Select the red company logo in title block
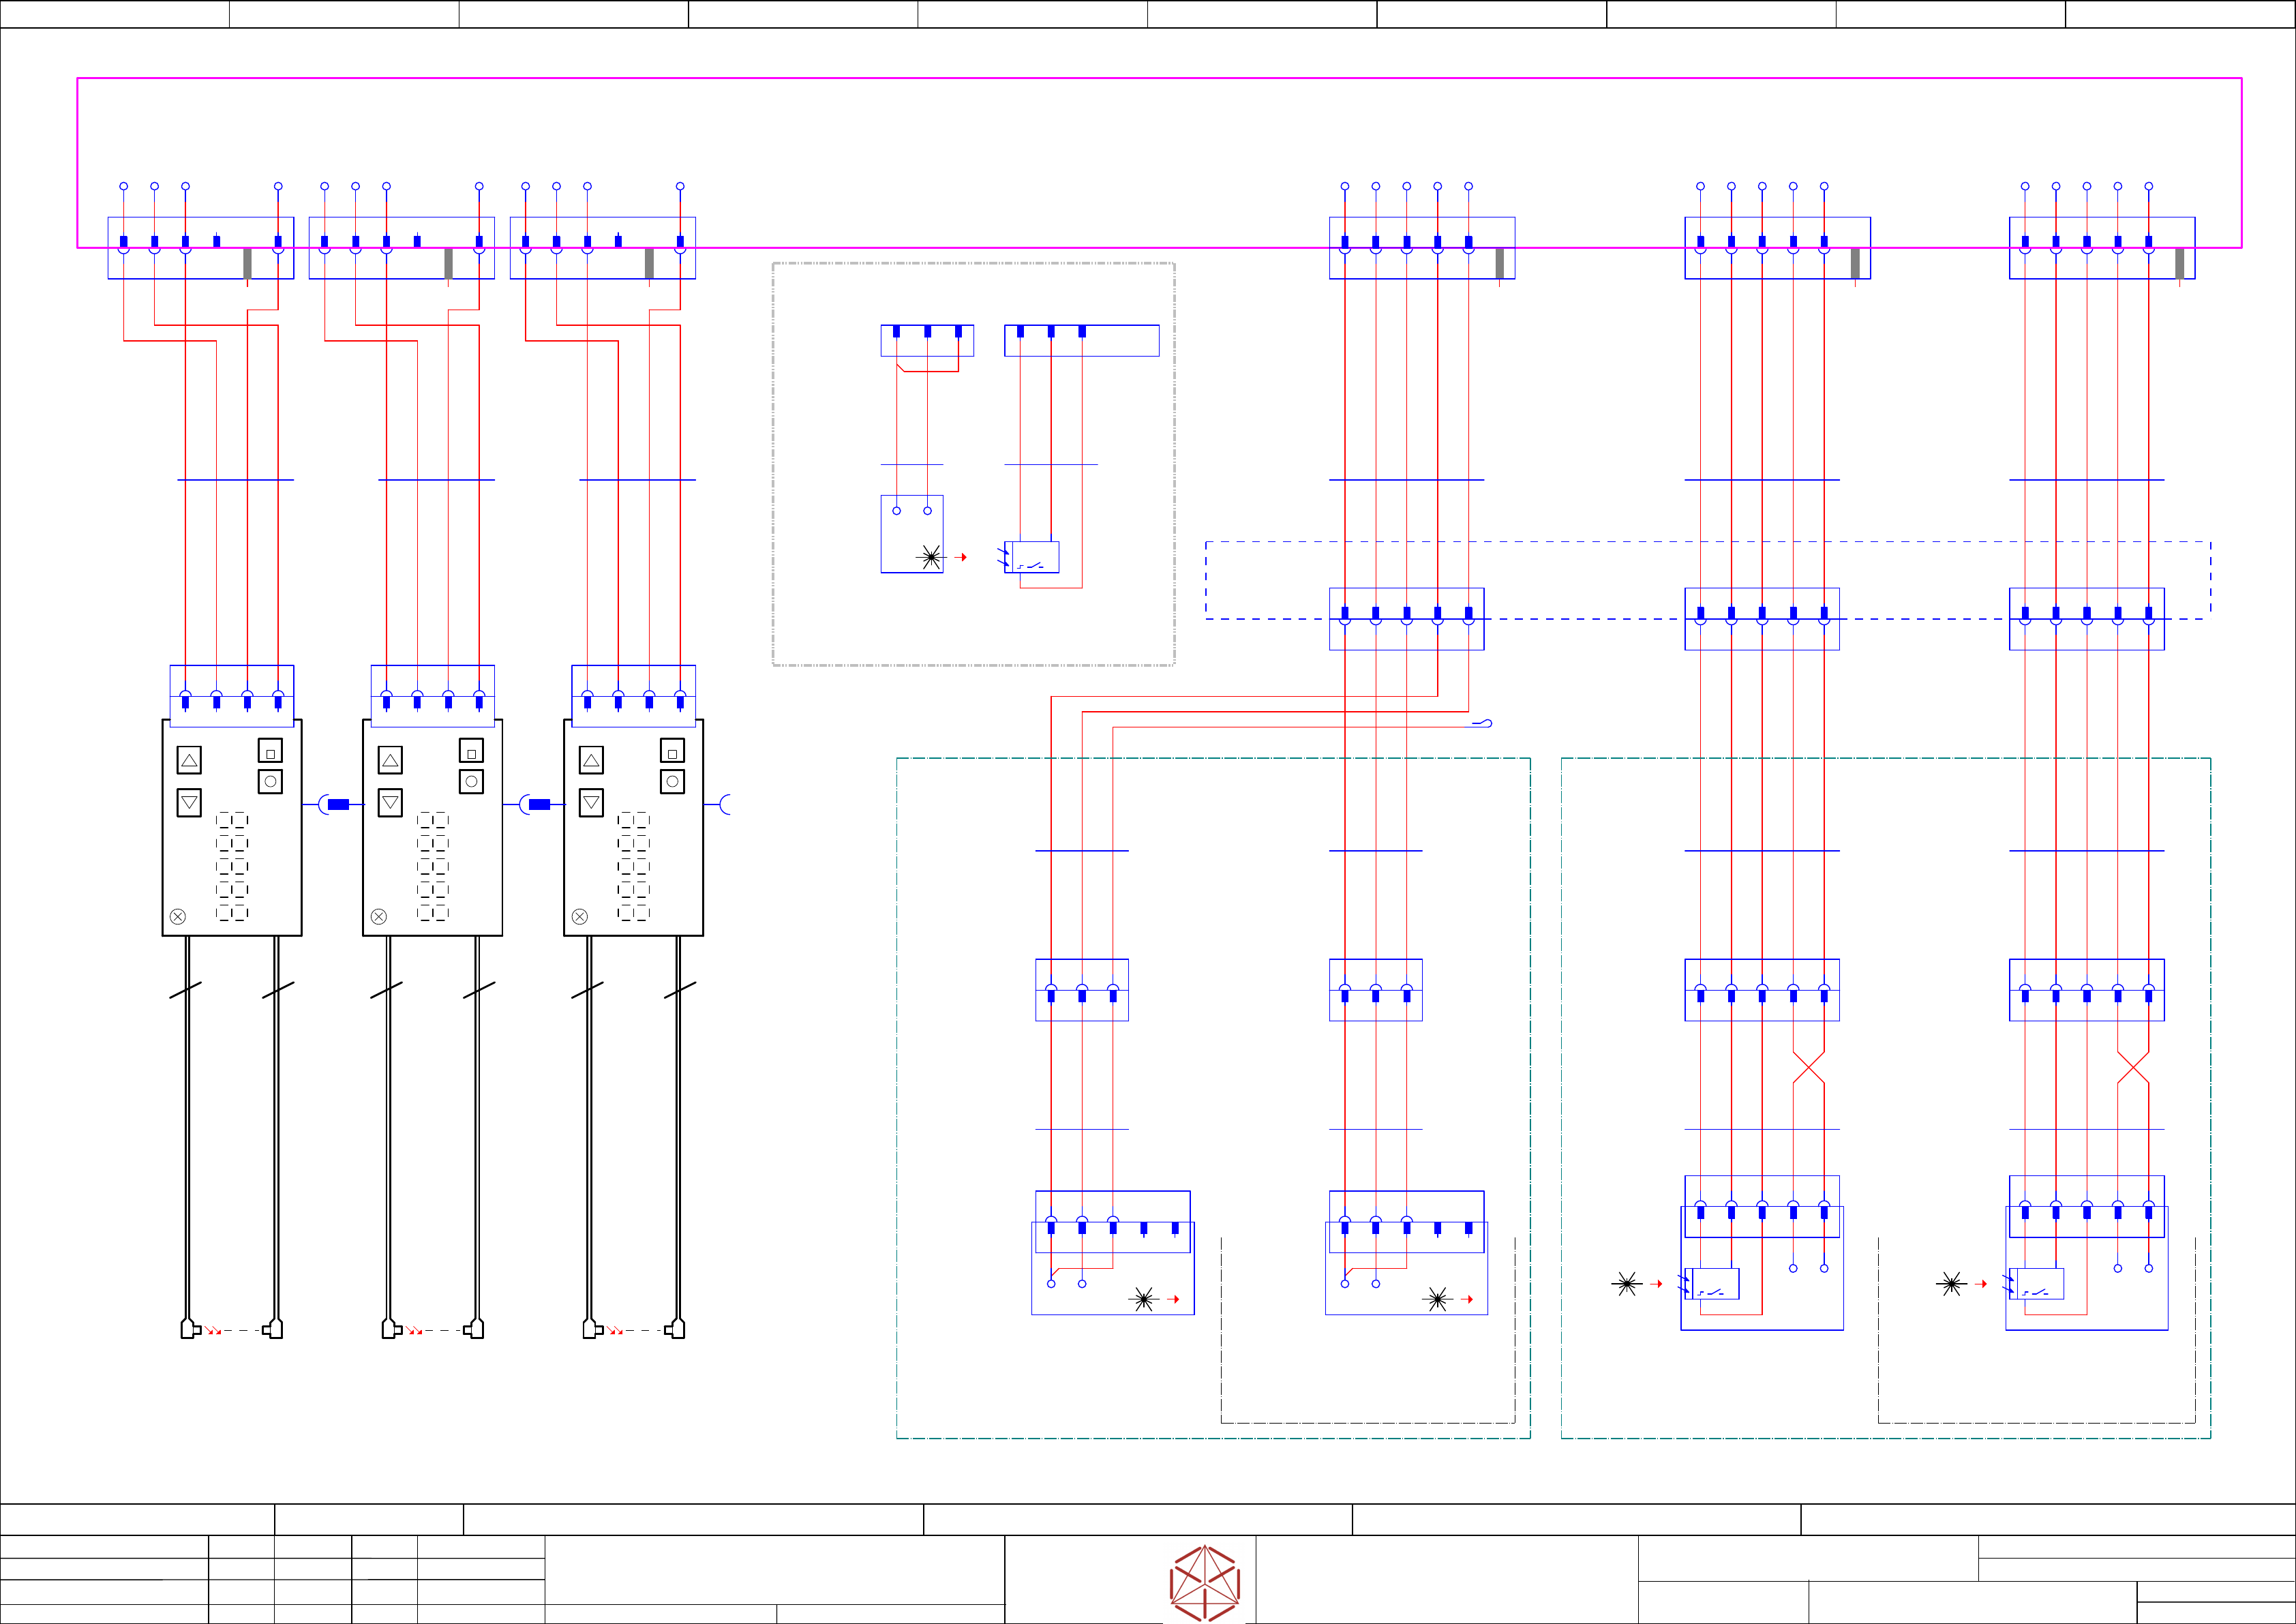The width and height of the screenshot is (2296, 1624). click(1205, 1583)
